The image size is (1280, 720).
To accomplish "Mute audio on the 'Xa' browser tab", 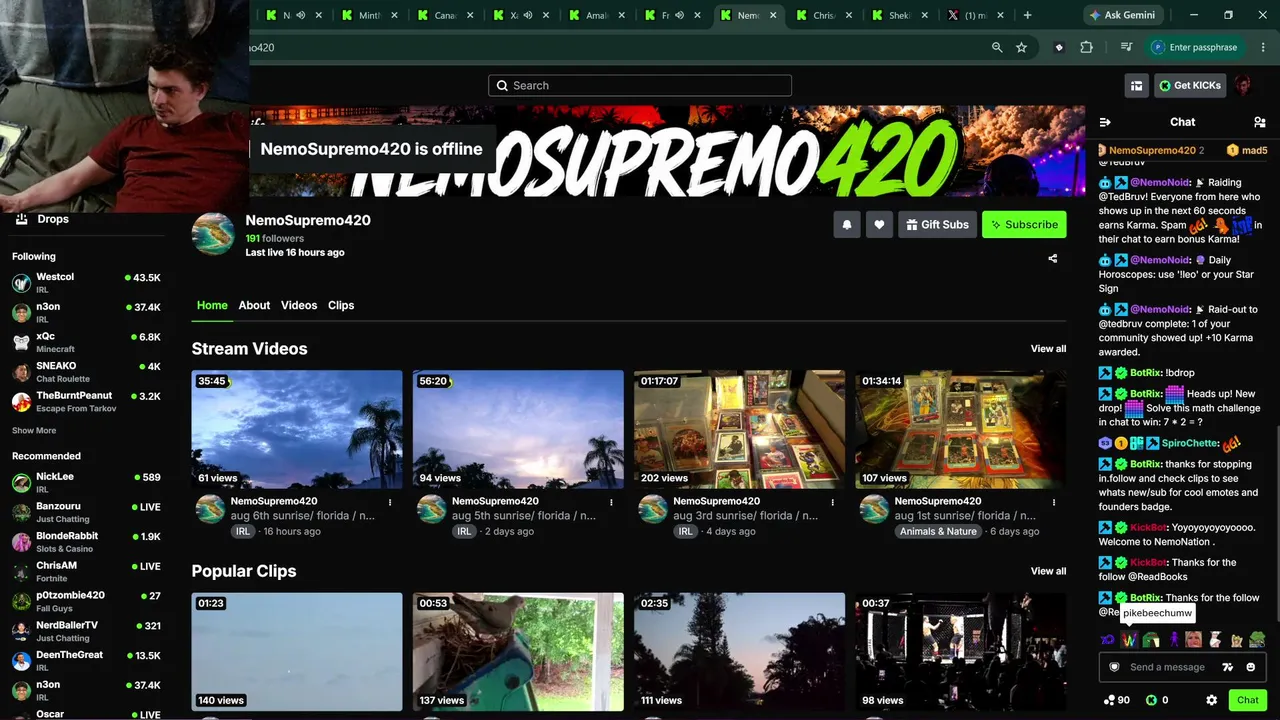I will coord(528,15).
